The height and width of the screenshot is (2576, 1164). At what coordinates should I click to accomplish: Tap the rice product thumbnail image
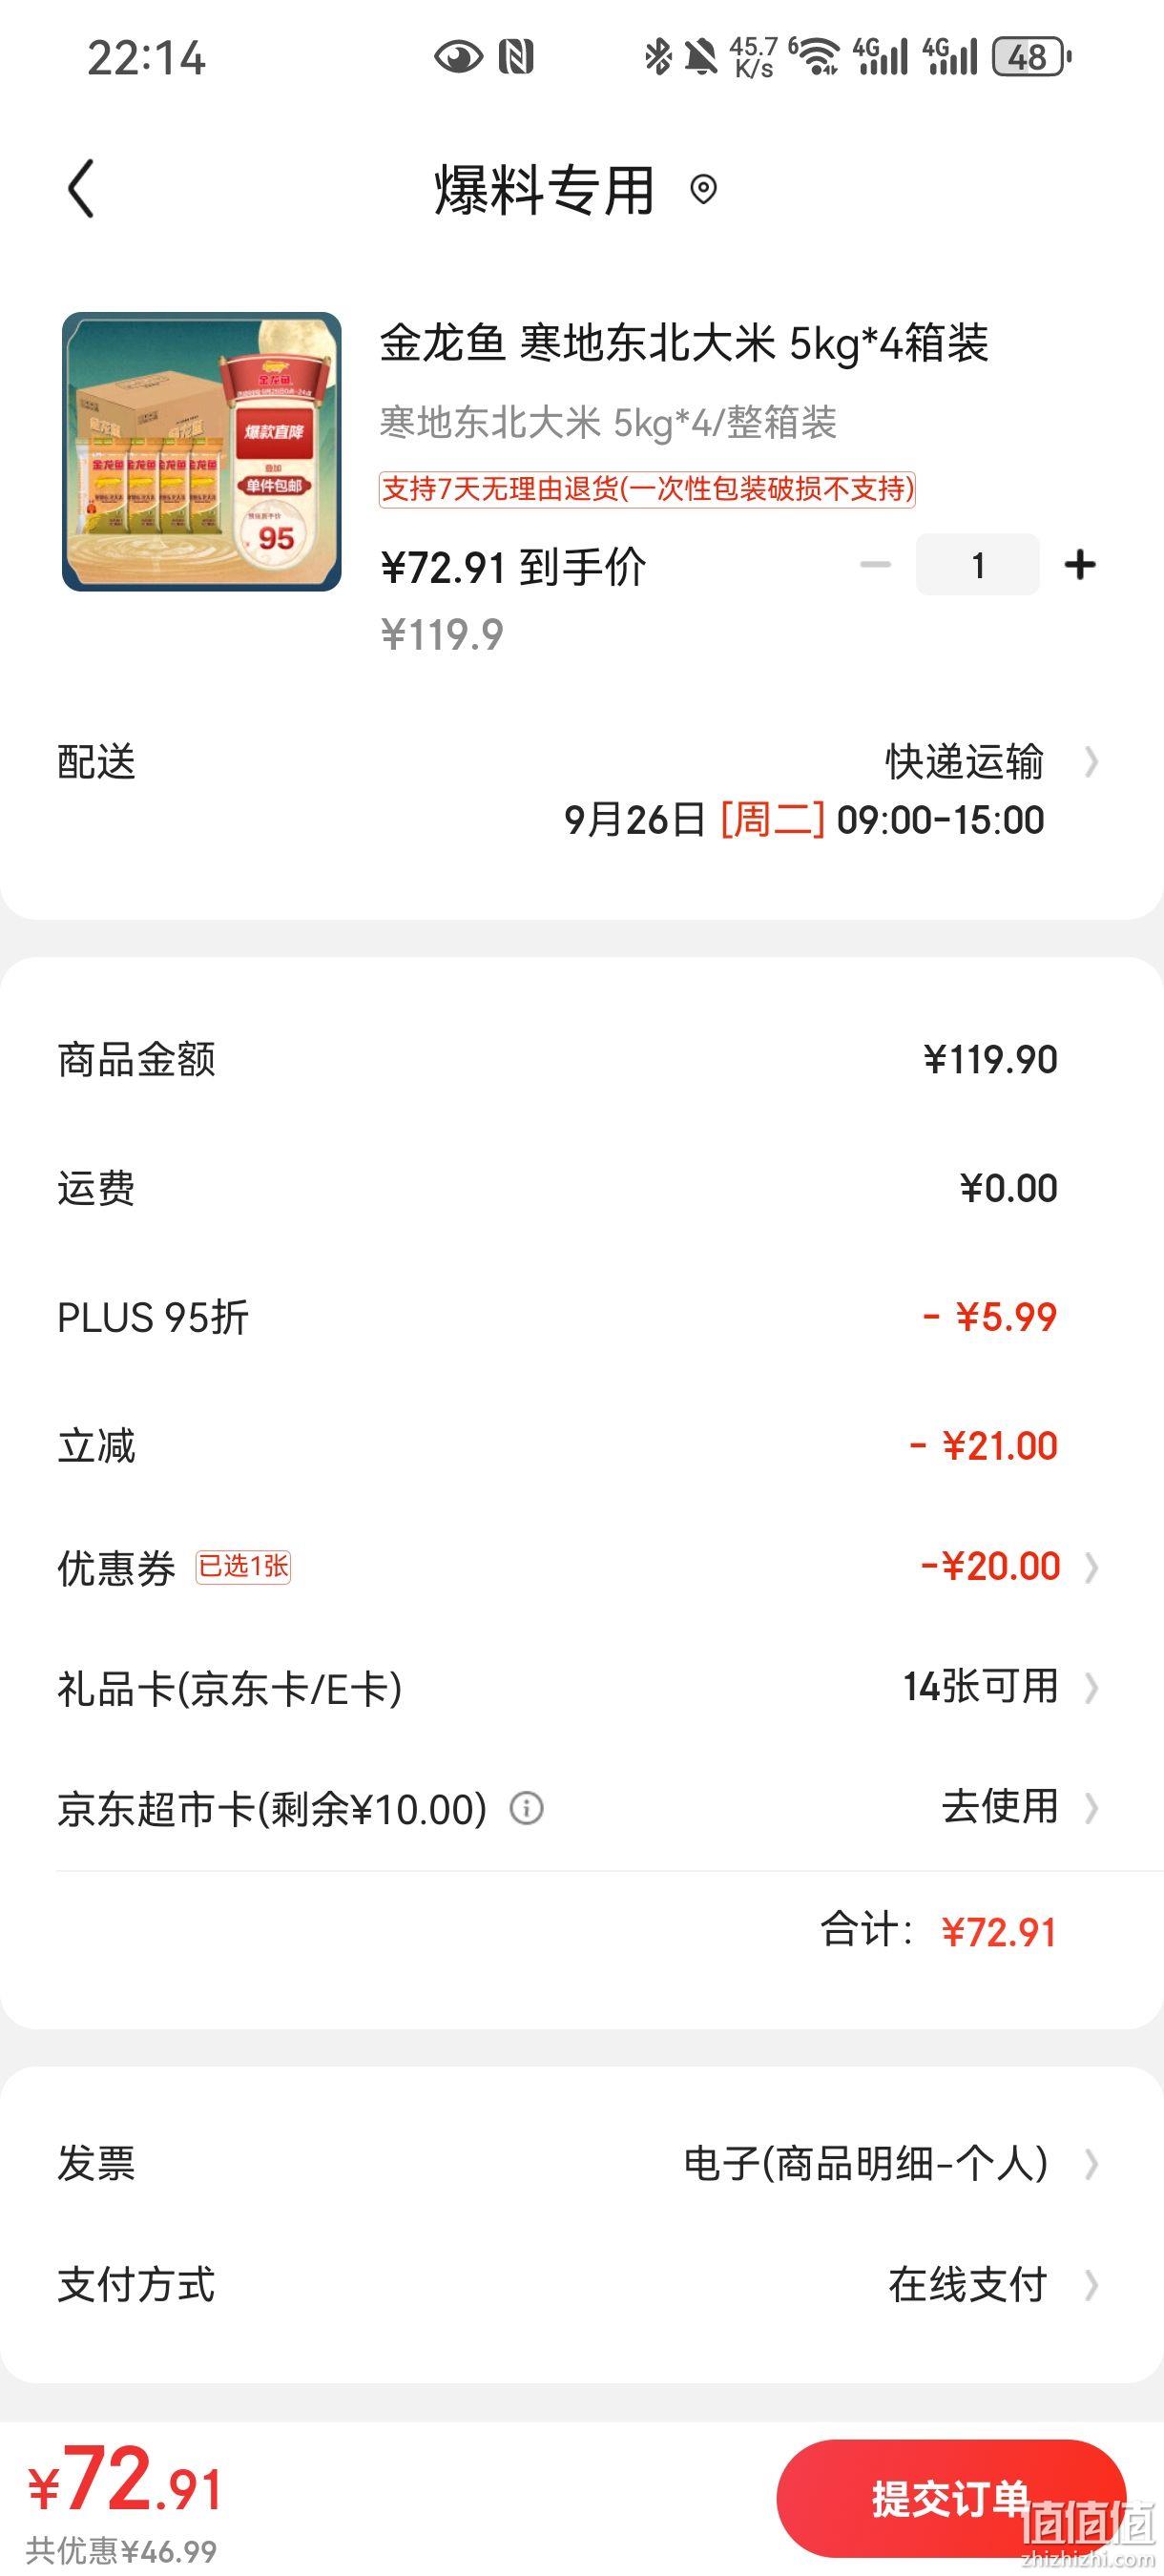[202, 452]
